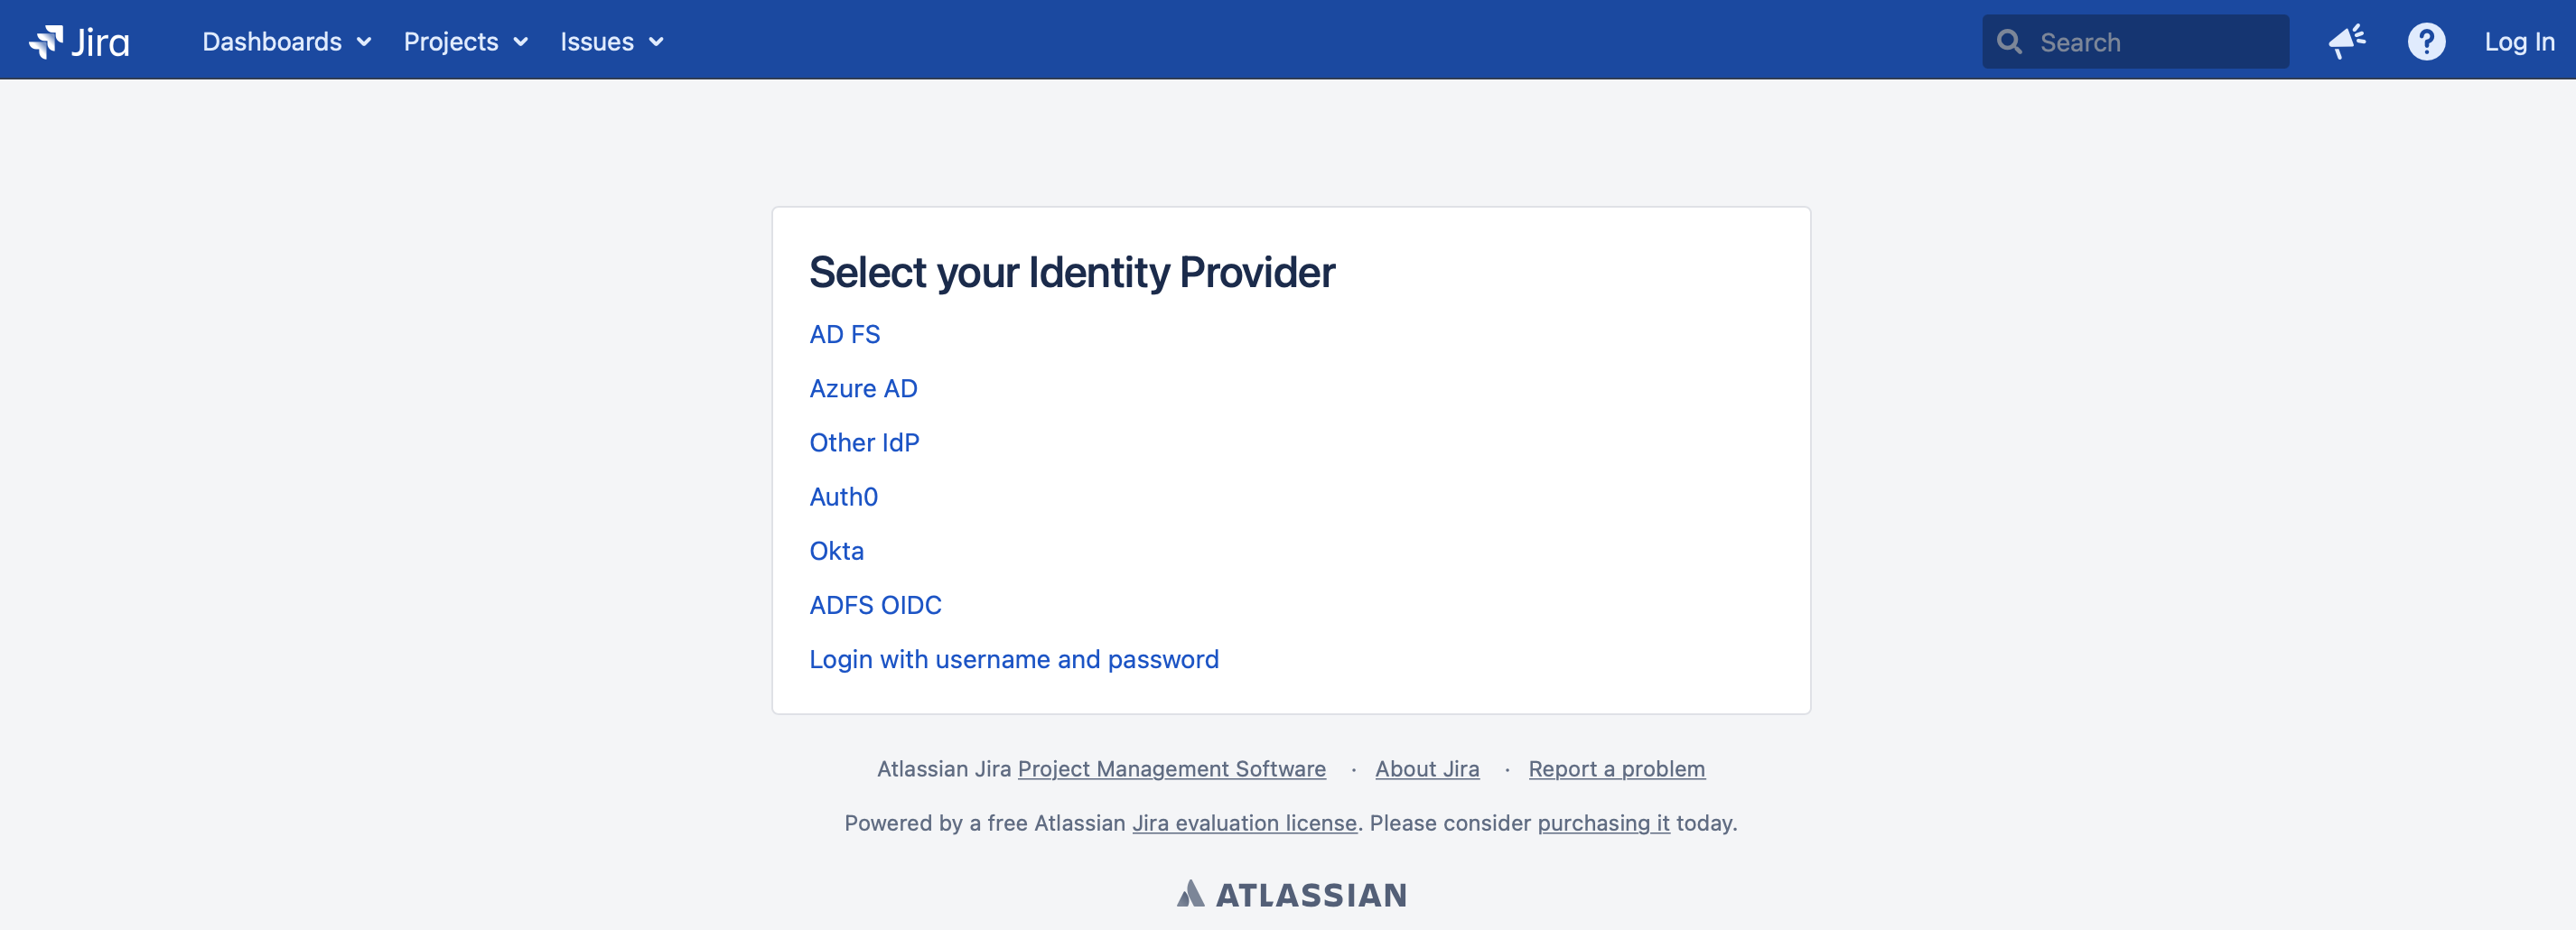Expand the Dashboards dropdown menu
2576x930 pixels.
coord(287,42)
